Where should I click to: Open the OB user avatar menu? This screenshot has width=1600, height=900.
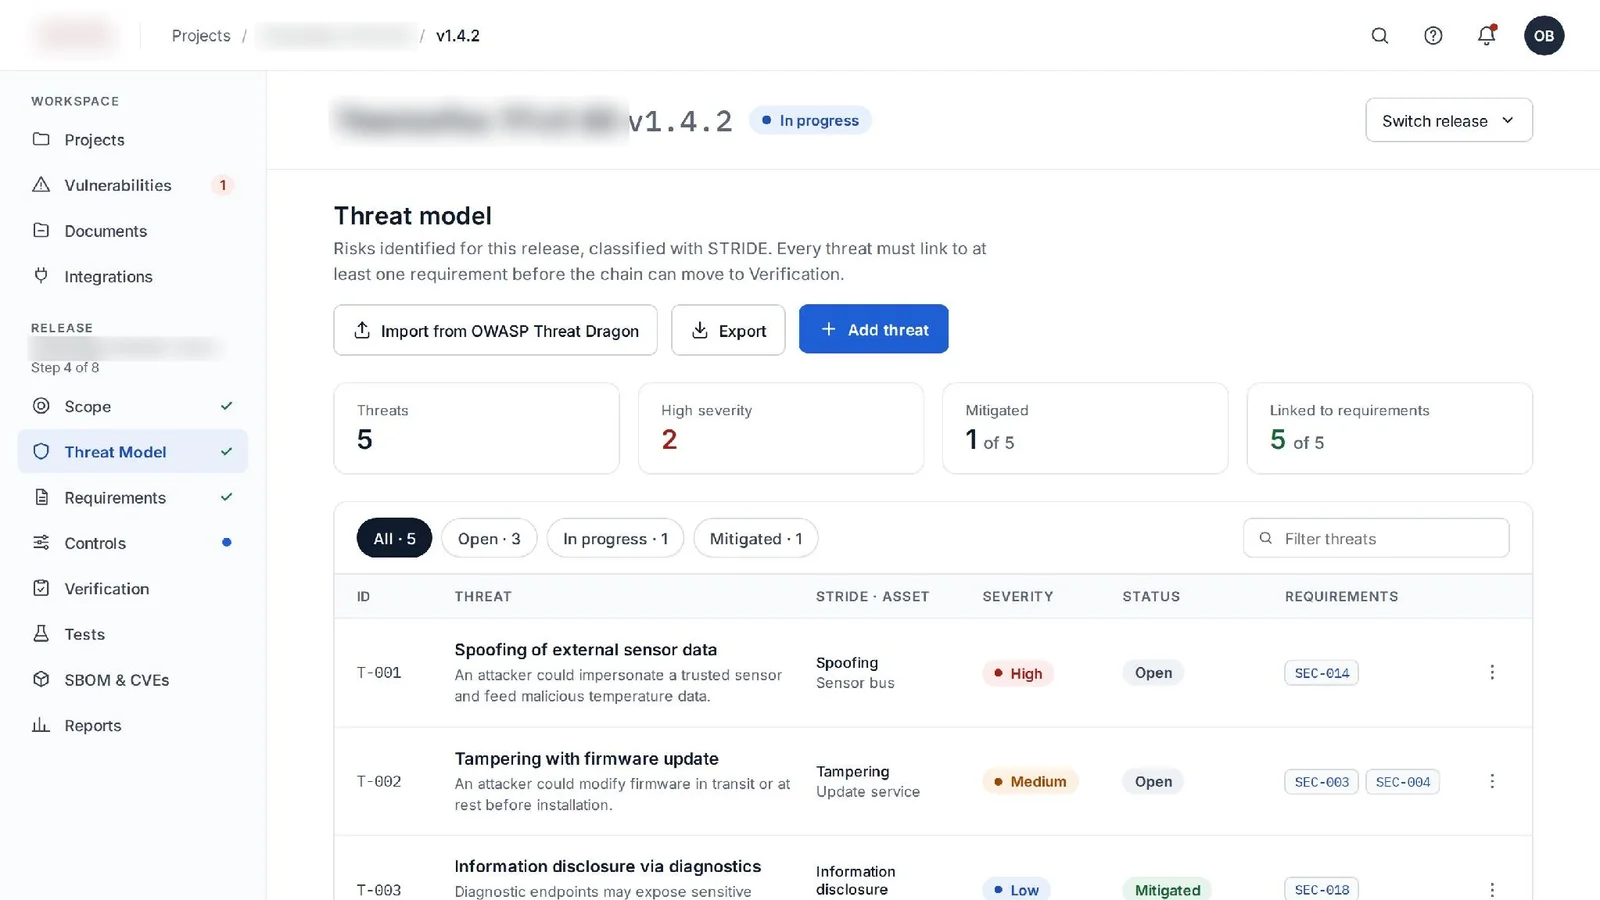click(x=1544, y=36)
